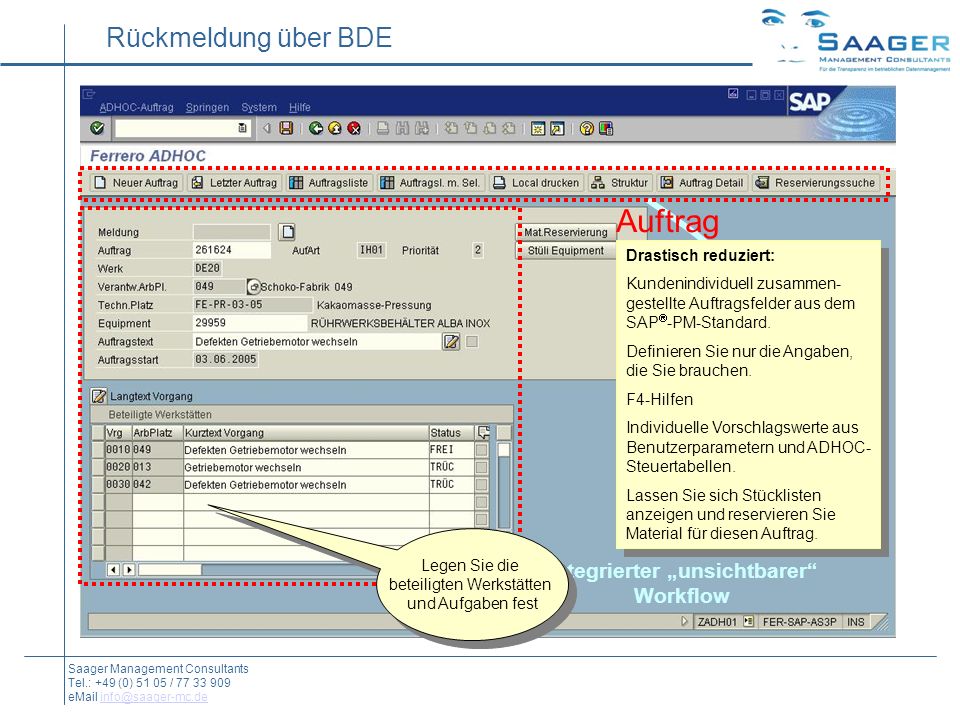Select the row selector for operation 0030
Screen dimensions: 960x720
click(x=98, y=484)
